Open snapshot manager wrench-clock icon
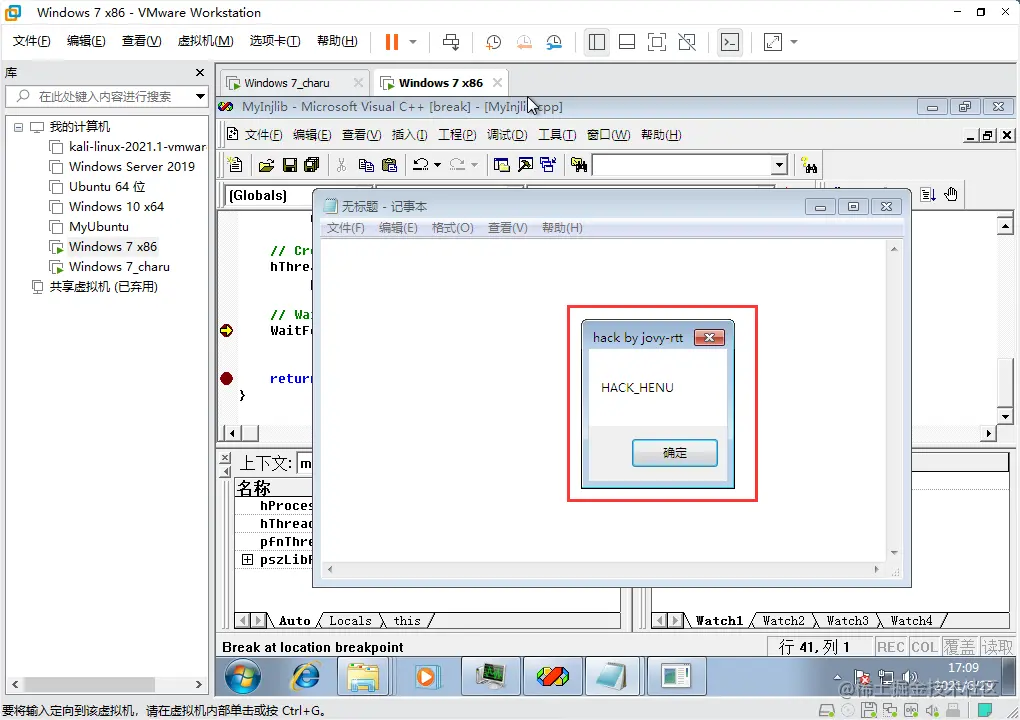Screen dimensions: 1020x720 click(554, 42)
